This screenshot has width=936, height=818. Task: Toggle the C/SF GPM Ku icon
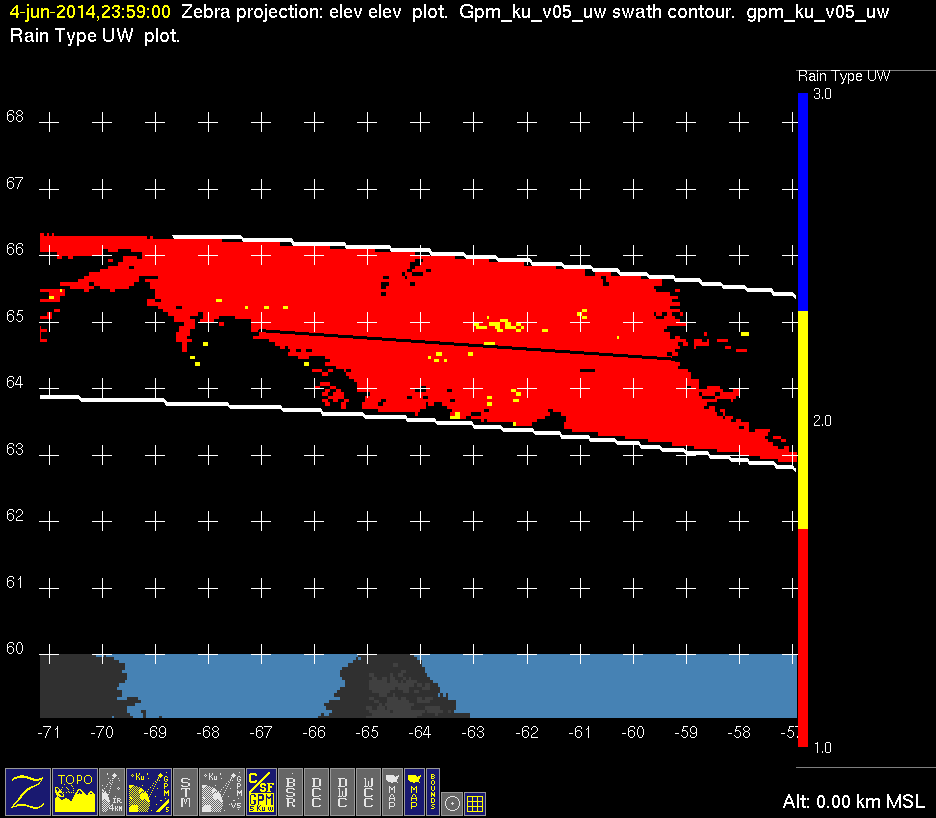(261, 792)
